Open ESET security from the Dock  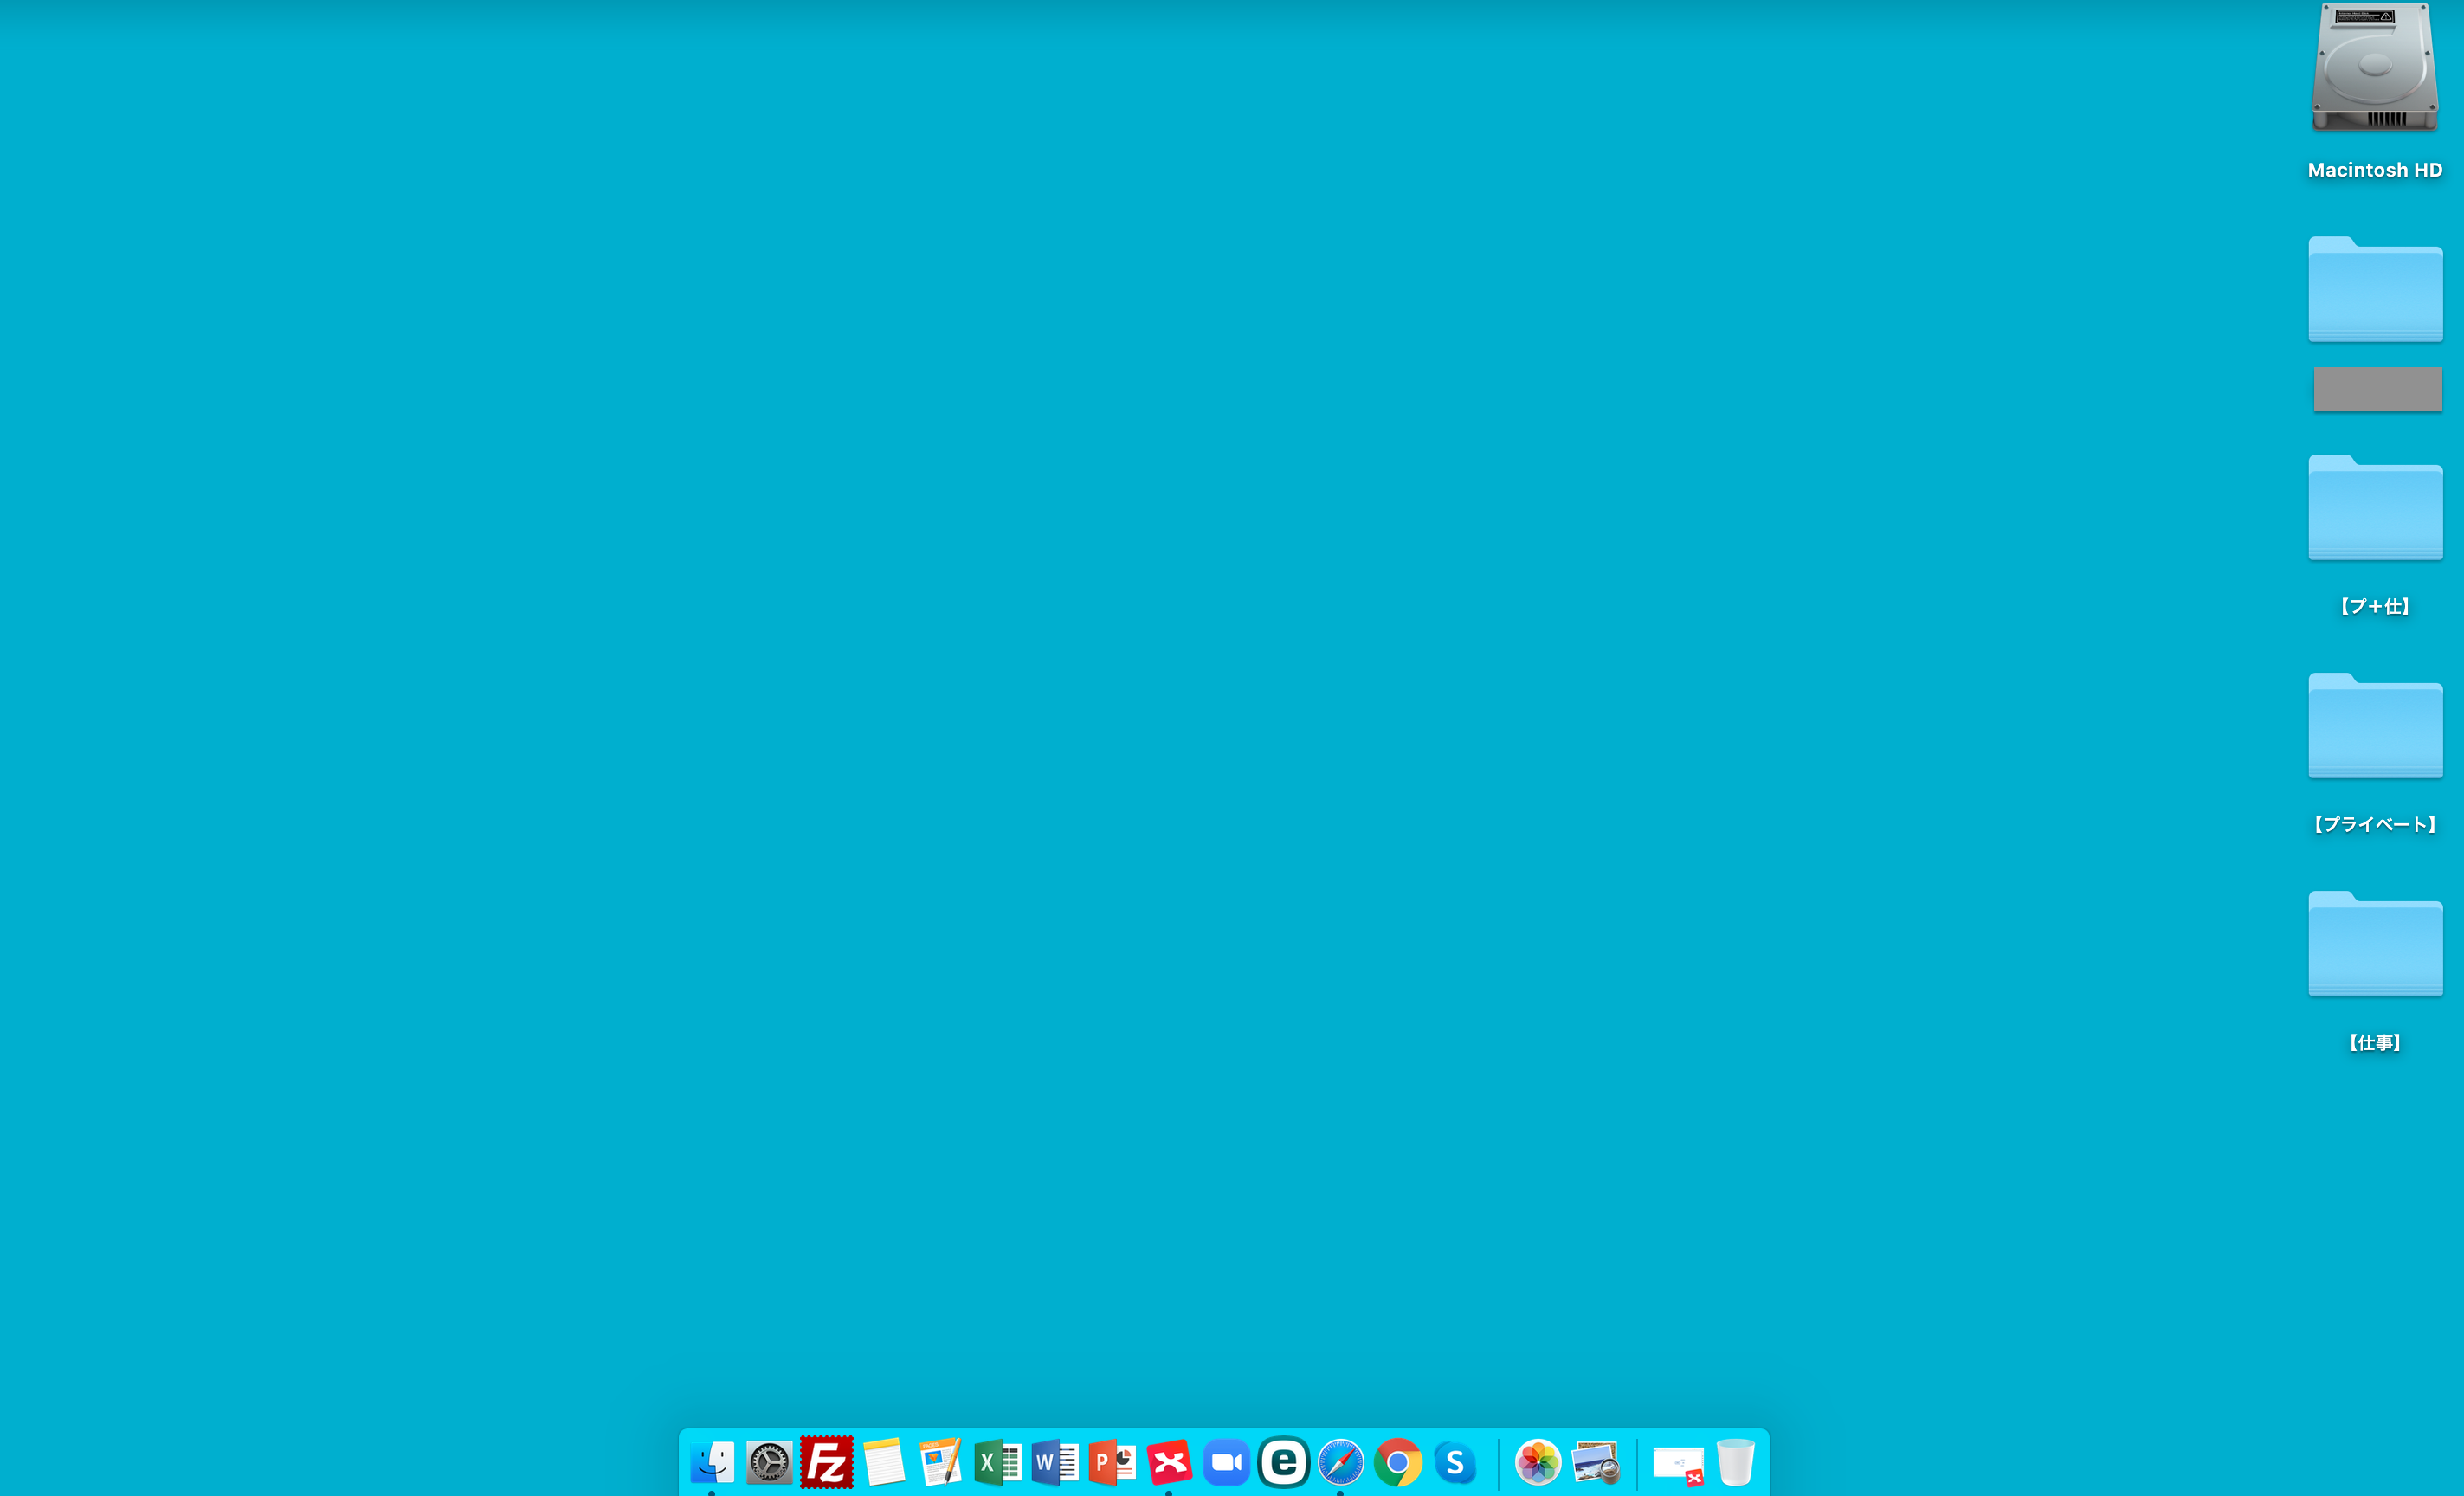coord(1283,1463)
